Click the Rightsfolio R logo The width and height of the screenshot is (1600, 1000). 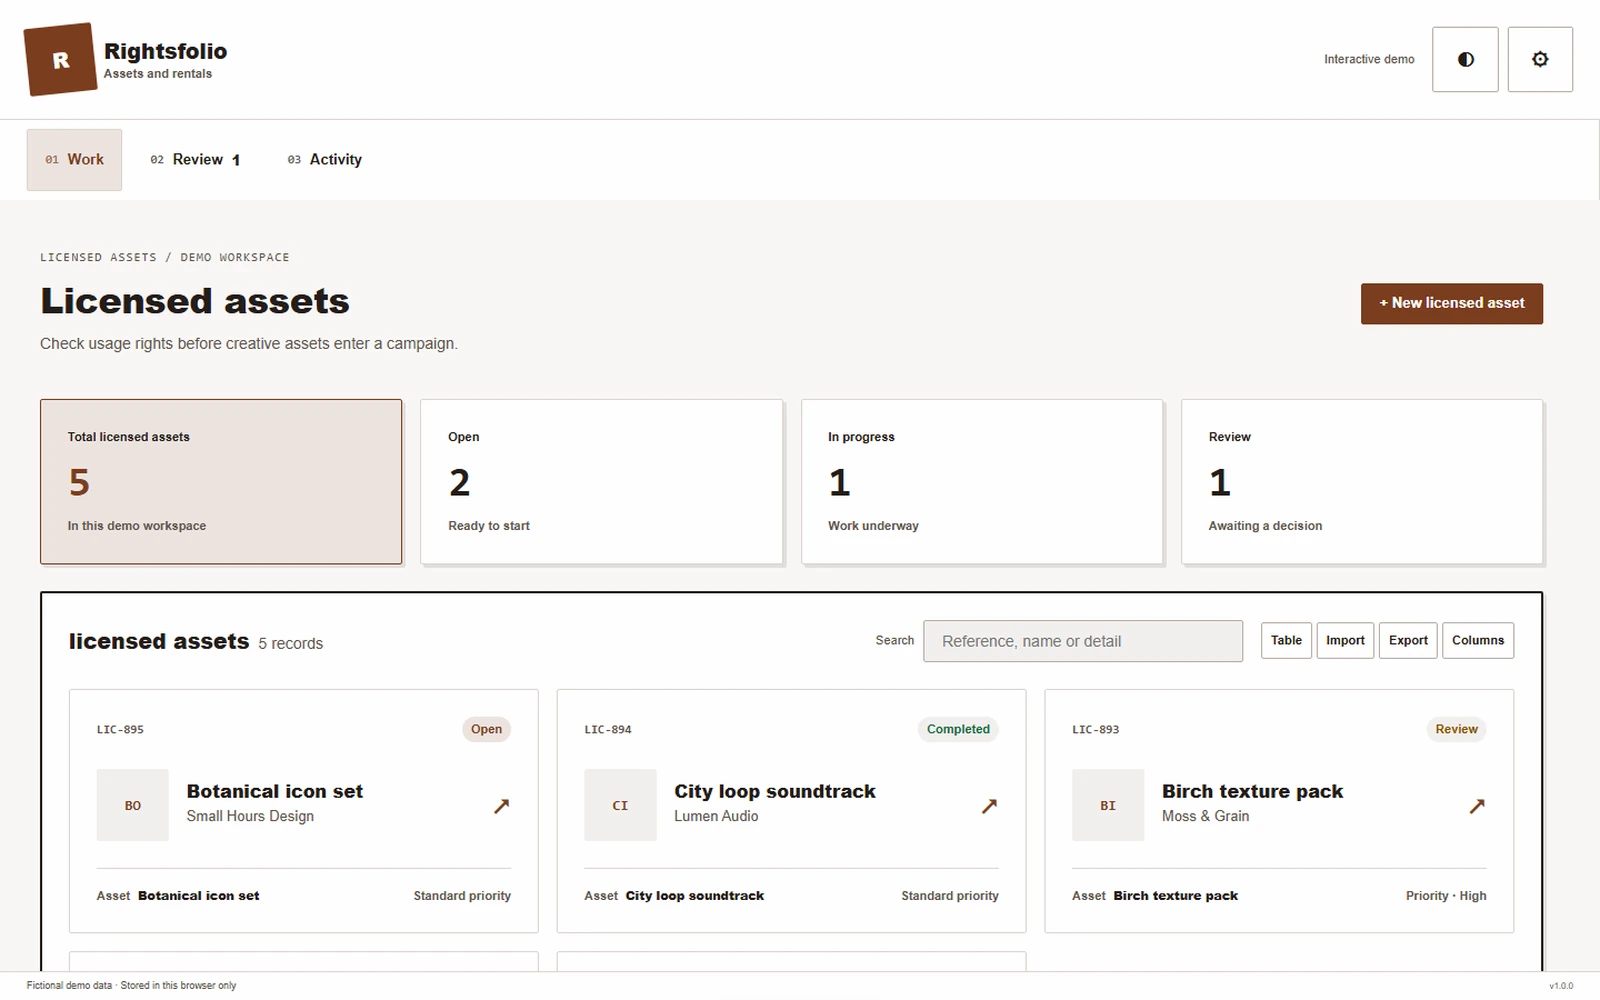click(x=60, y=60)
